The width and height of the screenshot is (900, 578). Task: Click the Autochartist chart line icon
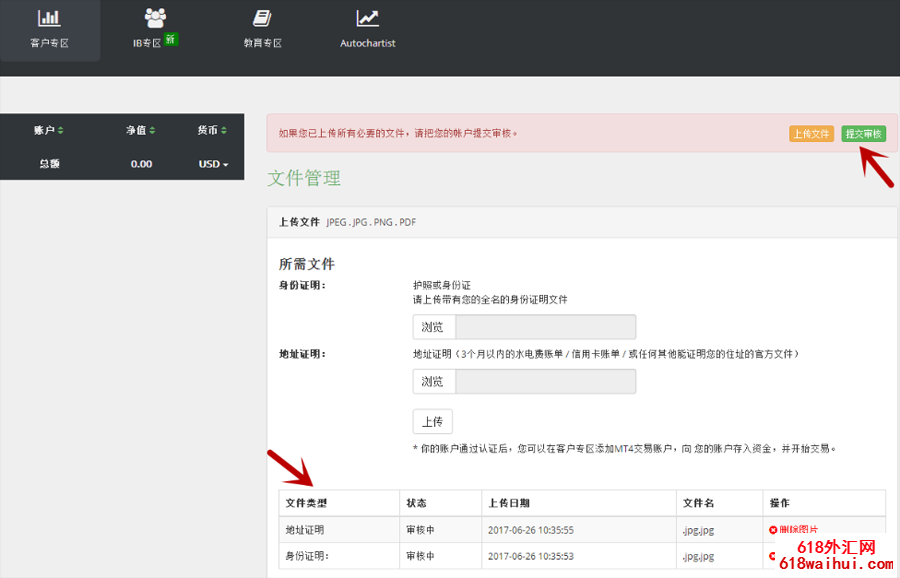(x=367, y=18)
